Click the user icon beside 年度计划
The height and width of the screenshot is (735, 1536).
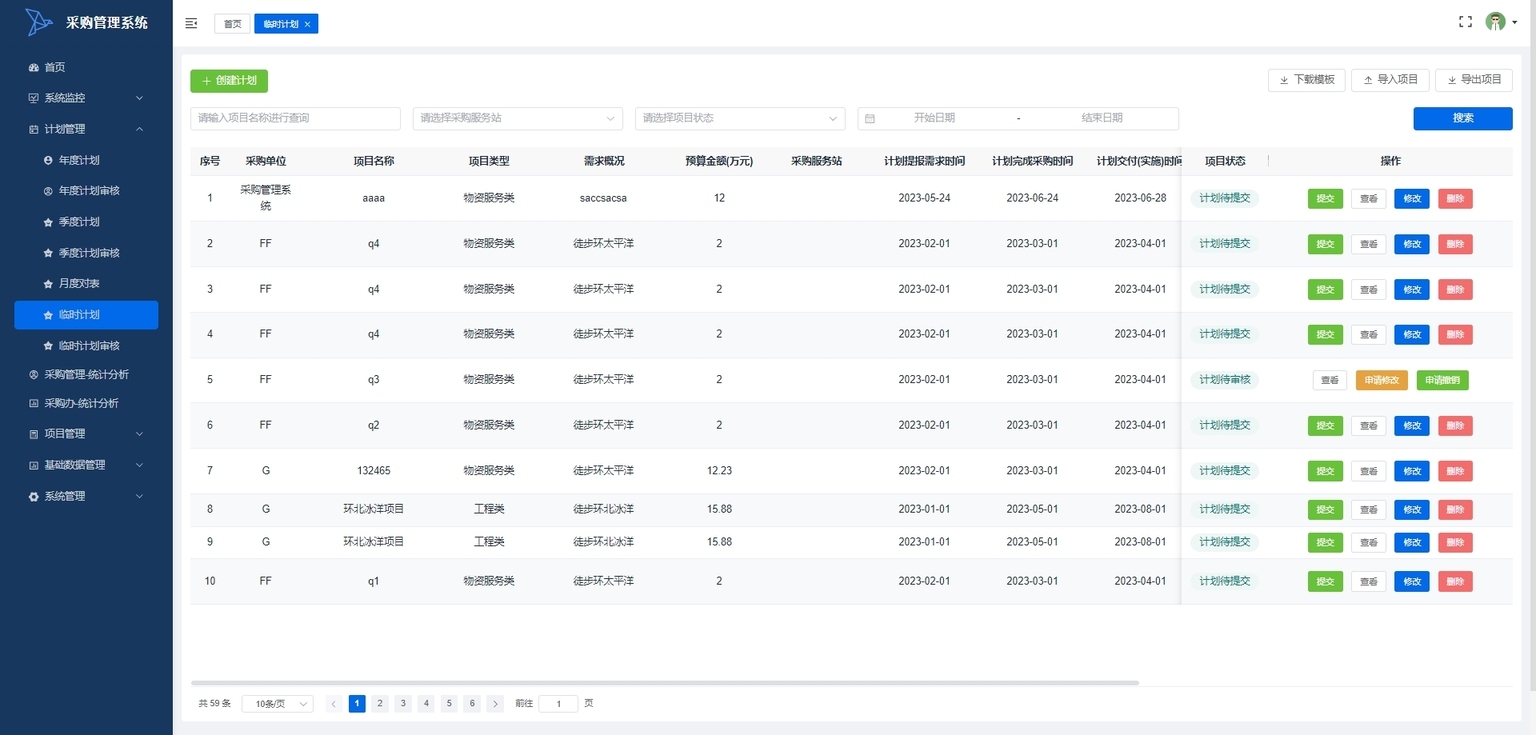click(48, 160)
